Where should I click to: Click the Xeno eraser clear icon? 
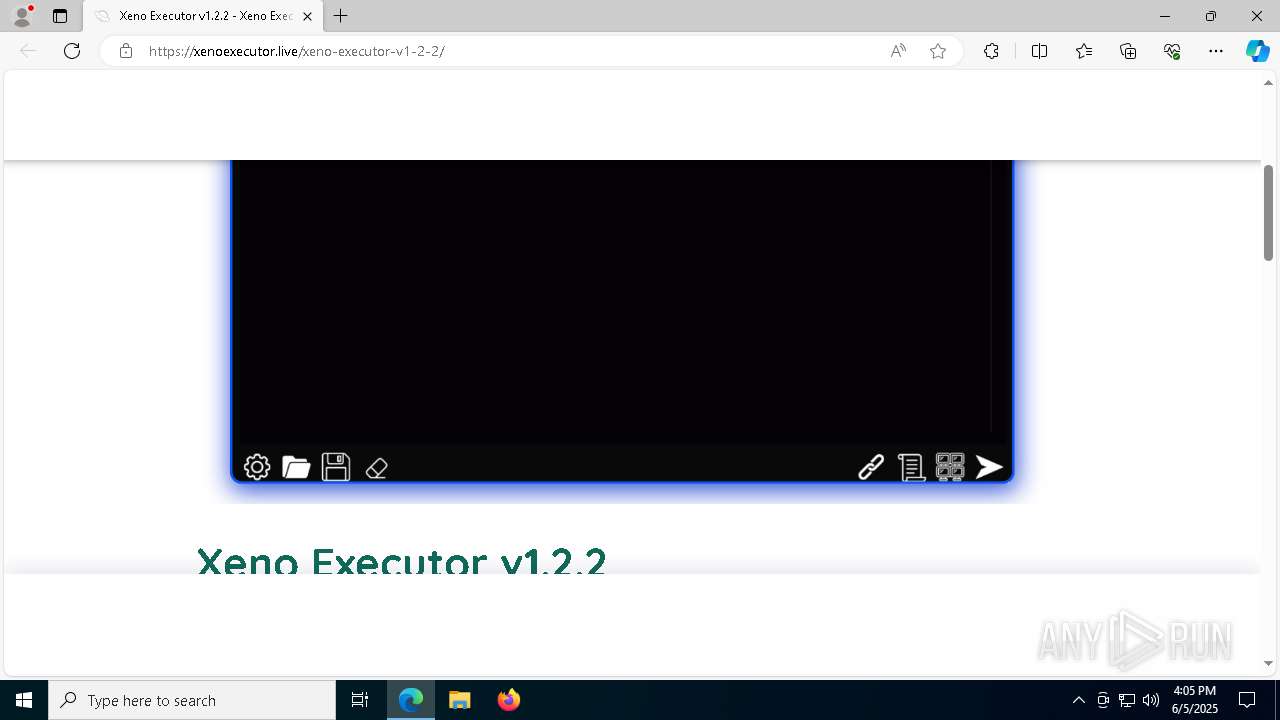(x=376, y=468)
